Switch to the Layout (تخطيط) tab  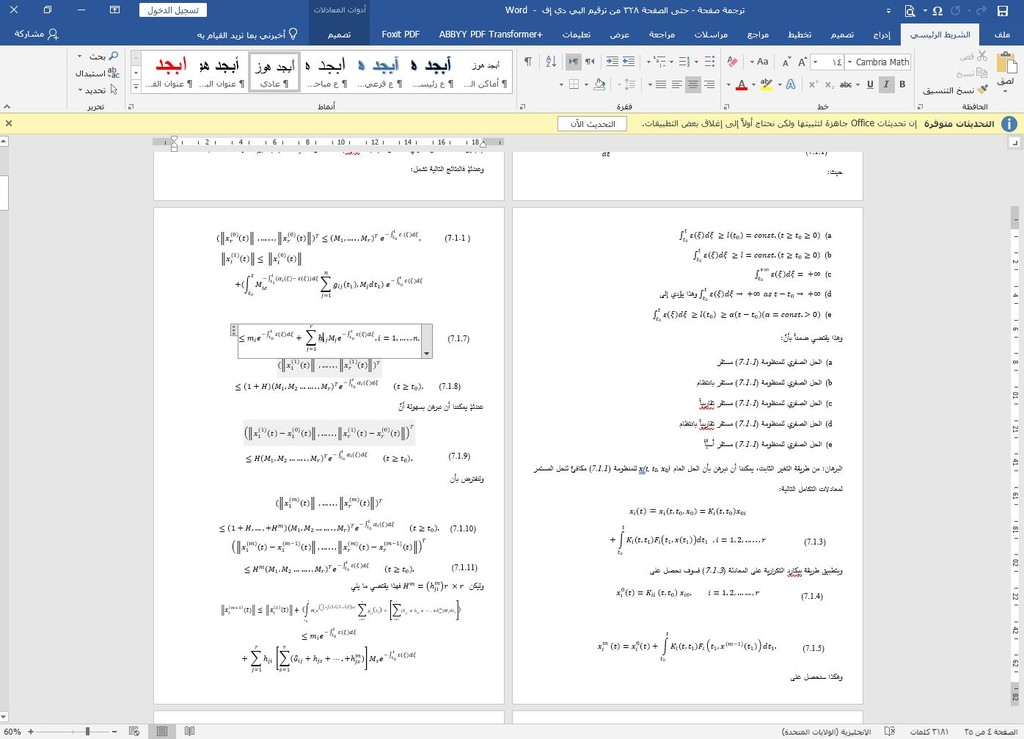[799, 35]
